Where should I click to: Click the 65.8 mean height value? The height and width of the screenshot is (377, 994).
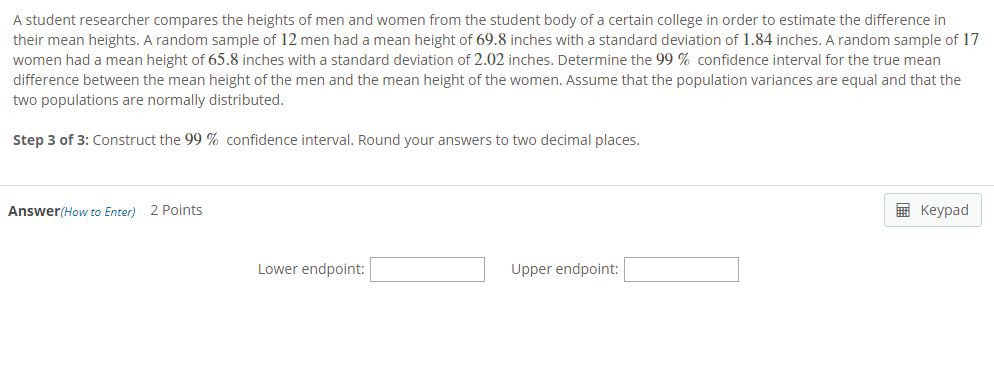[x=223, y=60]
